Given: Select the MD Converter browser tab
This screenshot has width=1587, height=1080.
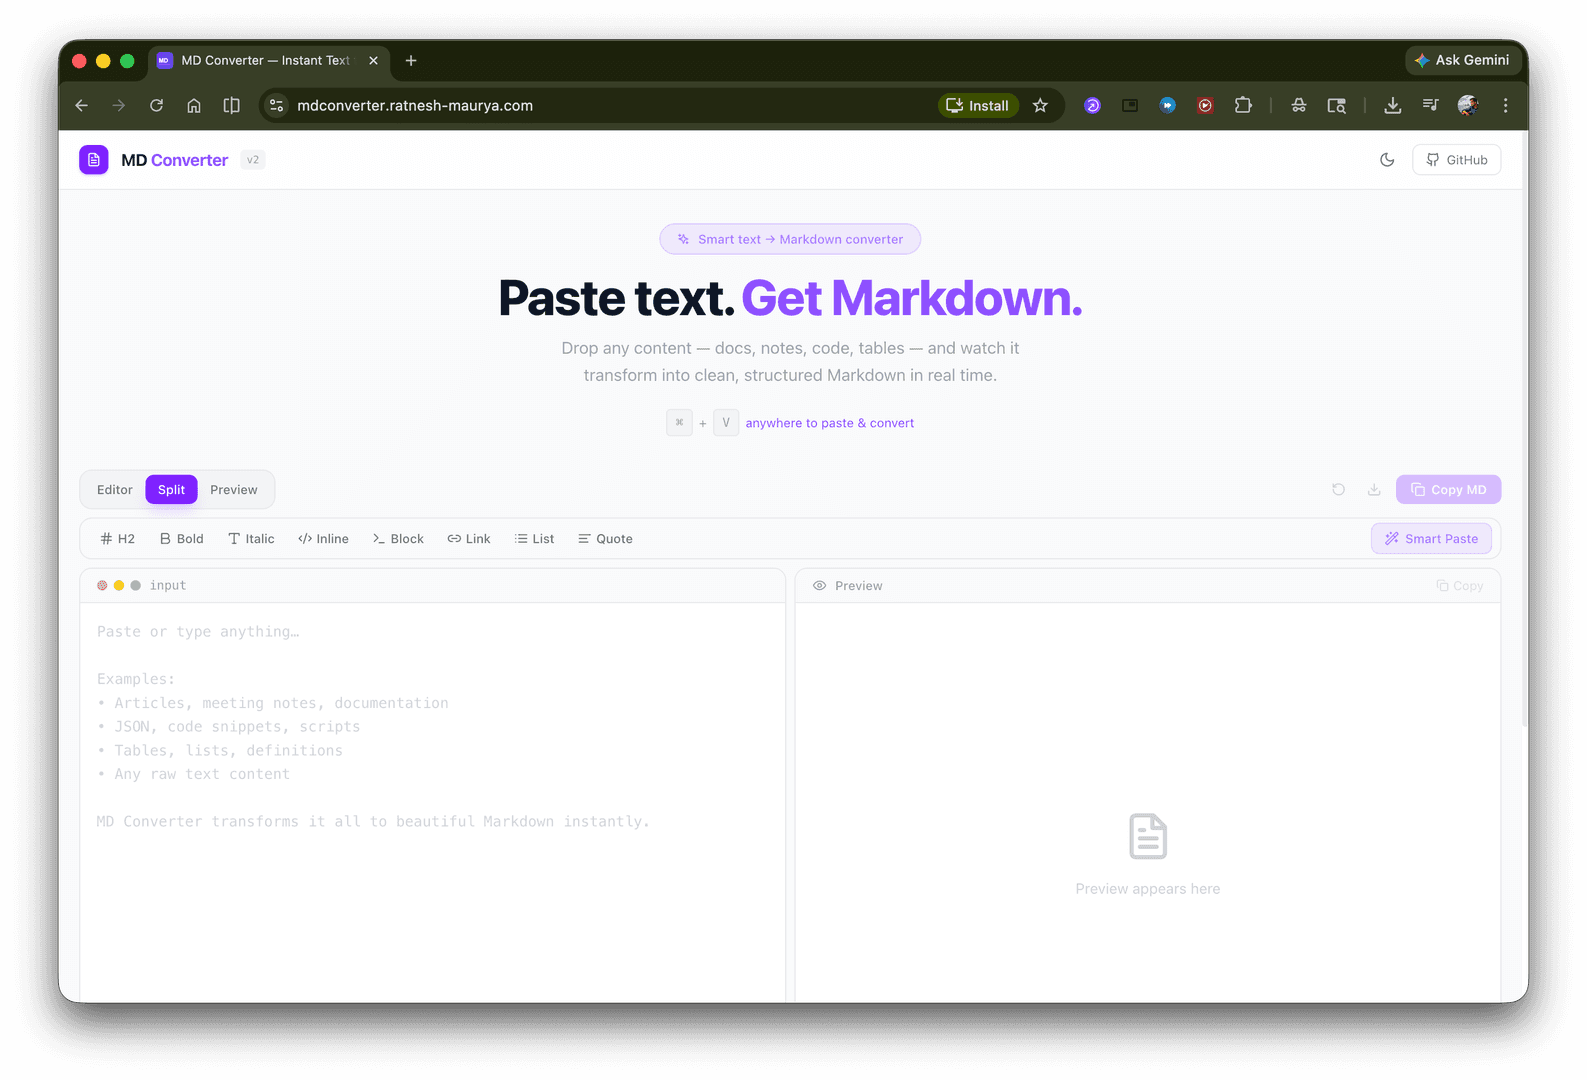Looking at the screenshot, I should click(268, 60).
